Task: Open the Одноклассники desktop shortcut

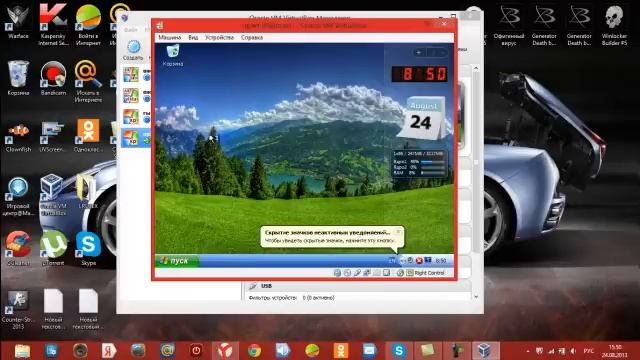Action: pos(88,137)
